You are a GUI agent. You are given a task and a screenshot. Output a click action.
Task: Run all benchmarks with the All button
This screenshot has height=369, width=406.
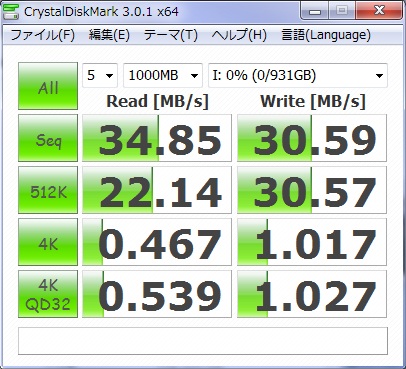point(48,86)
